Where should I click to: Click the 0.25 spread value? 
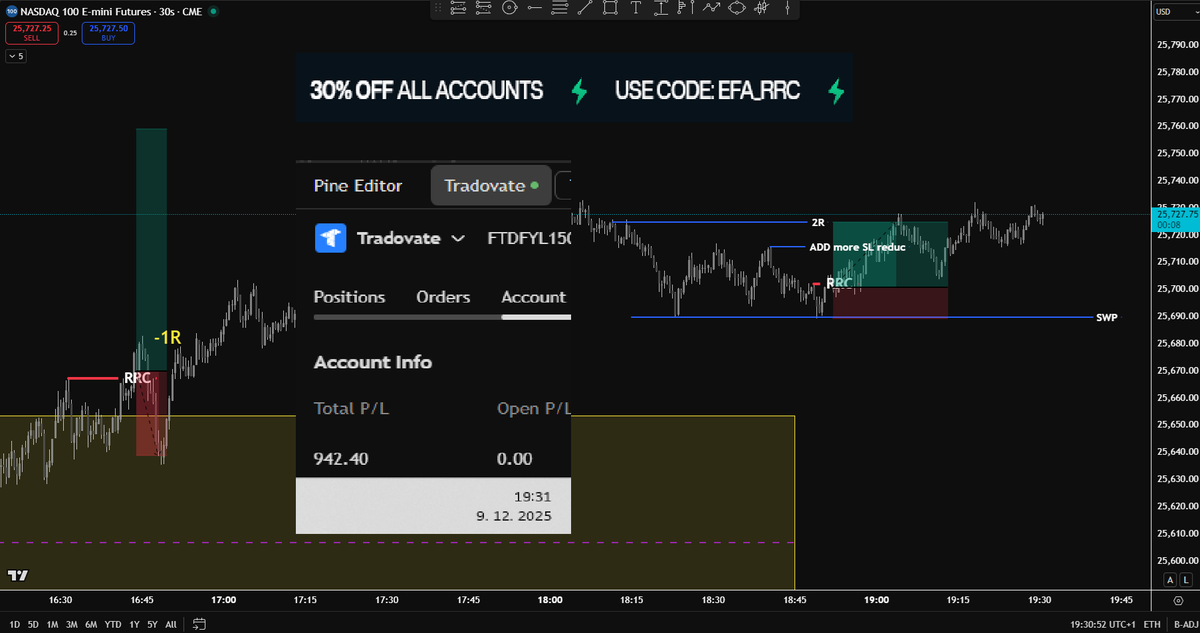(70, 33)
